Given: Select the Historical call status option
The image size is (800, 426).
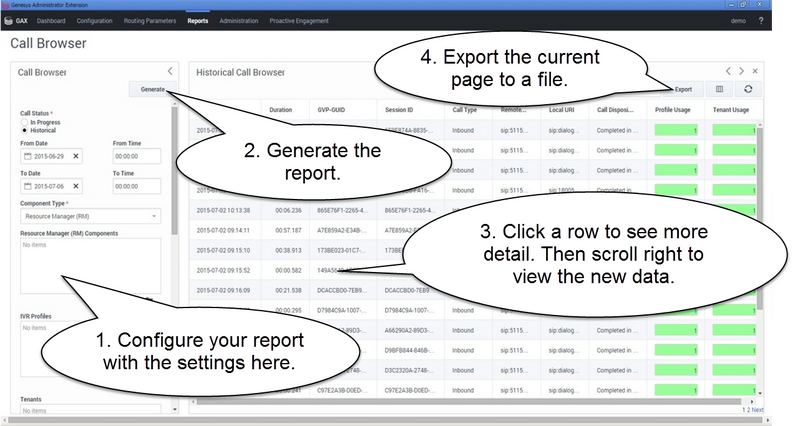Looking at the screenshot, I should tap(24, 130).
